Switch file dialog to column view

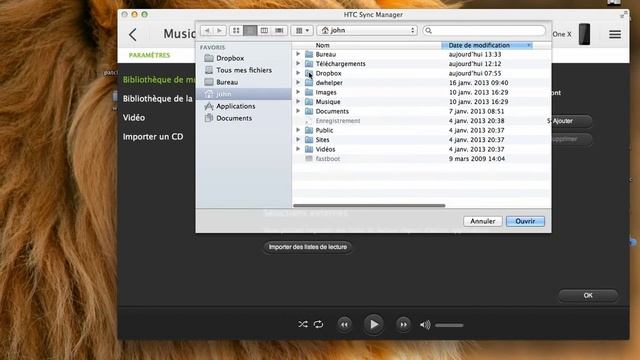click(x=264, y=31)
